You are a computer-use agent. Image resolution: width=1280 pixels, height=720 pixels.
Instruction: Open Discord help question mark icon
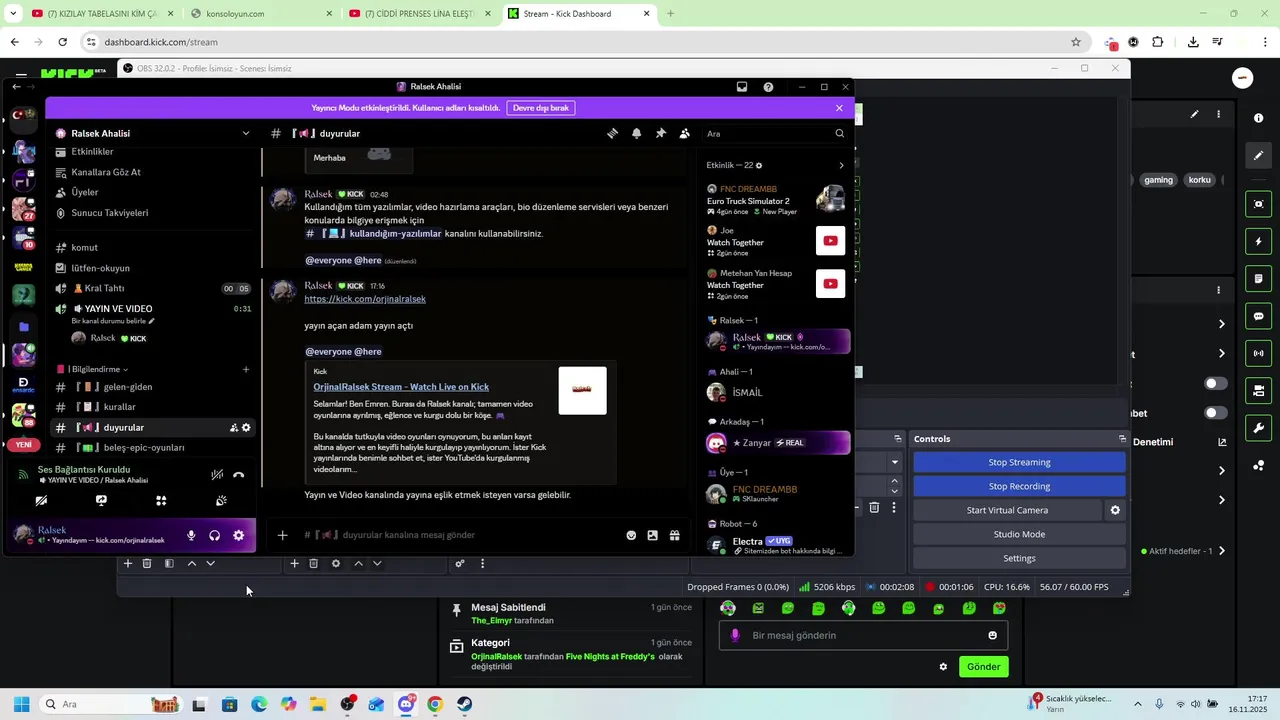(x=768, y=87)
